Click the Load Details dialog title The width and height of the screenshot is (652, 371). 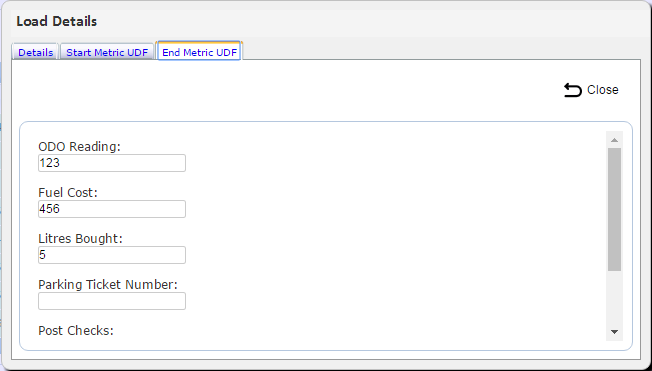[57, 21]
